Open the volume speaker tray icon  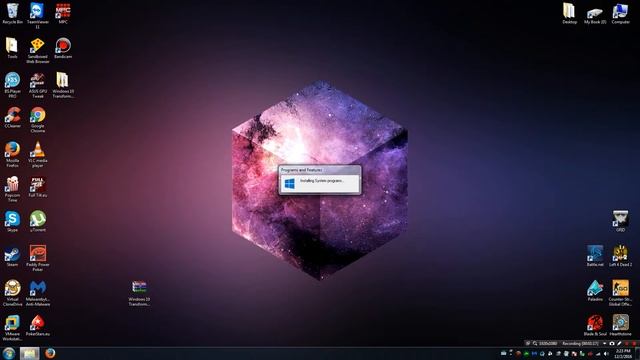[x=606, y=353]
